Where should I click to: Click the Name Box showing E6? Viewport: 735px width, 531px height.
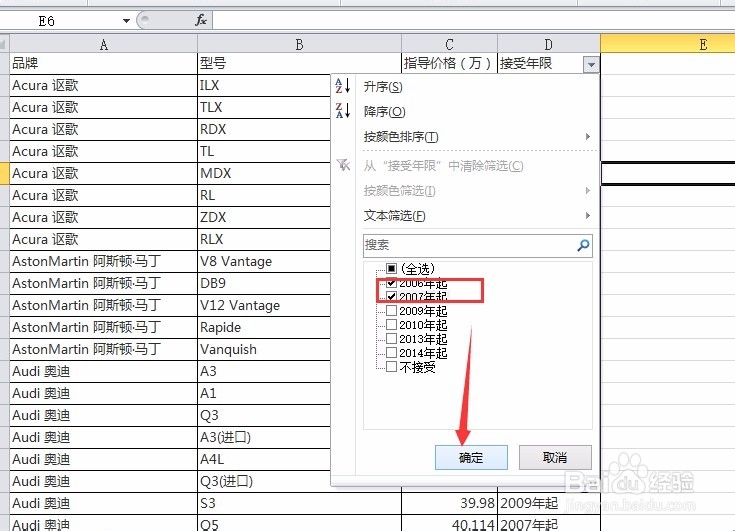click(x=61, y=21)
